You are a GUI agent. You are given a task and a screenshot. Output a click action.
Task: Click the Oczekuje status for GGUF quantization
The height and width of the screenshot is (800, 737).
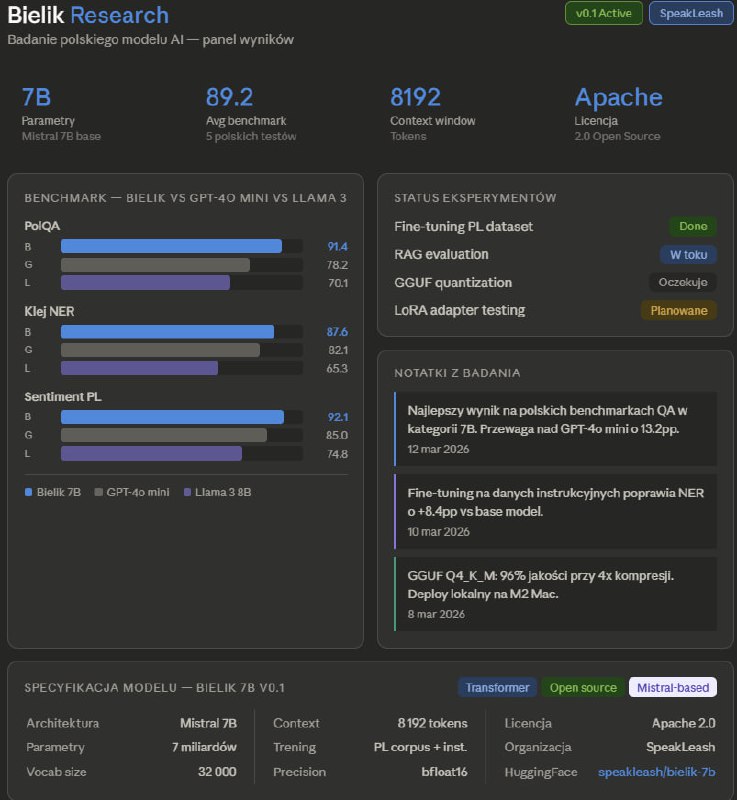point(682,283)
